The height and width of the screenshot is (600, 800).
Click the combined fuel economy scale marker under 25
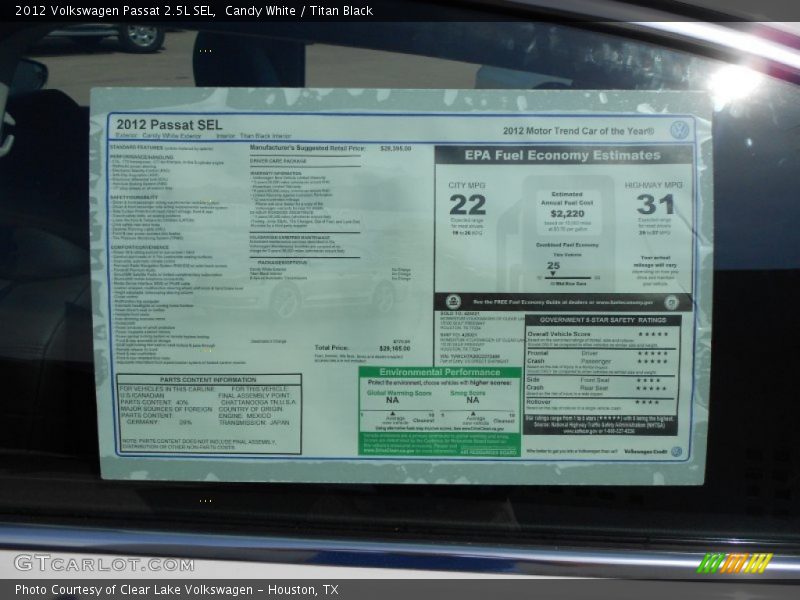click(x=553, y=273)
